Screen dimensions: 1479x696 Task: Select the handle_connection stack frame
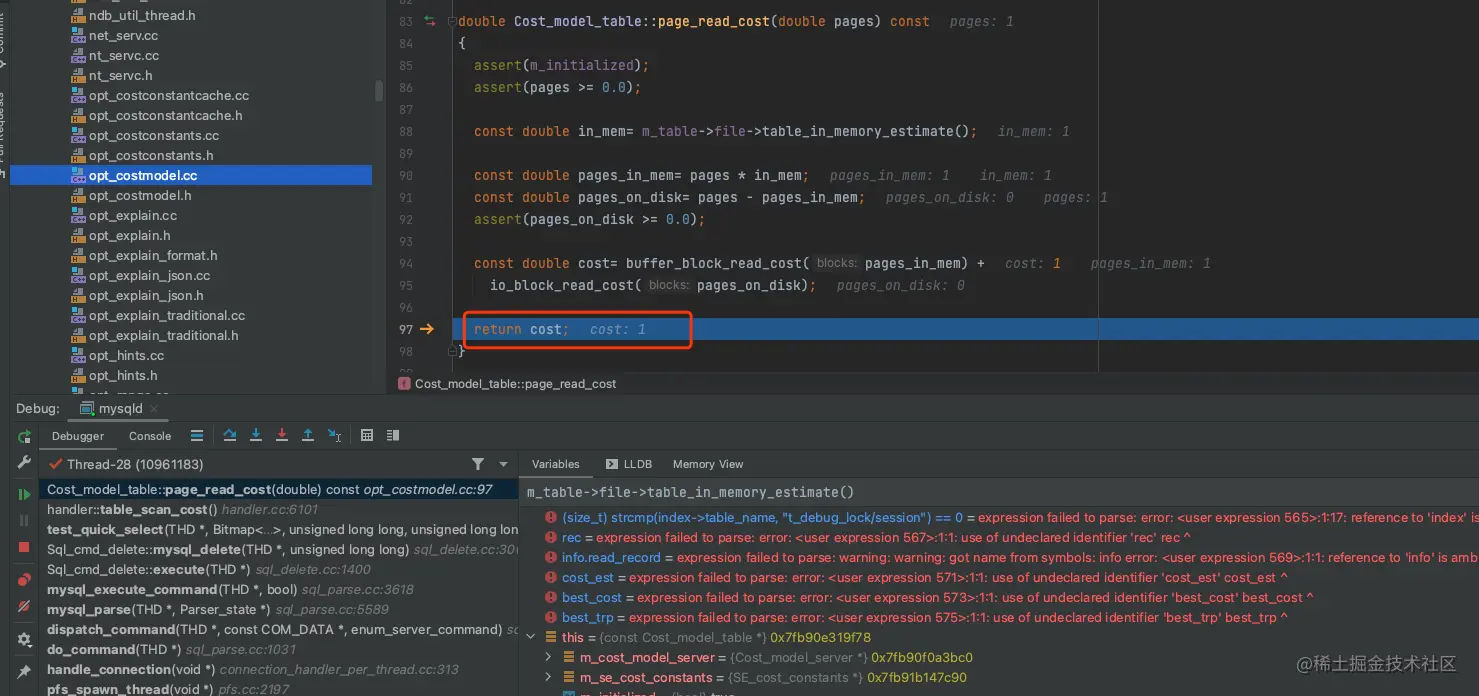click(x=279, y=670)
